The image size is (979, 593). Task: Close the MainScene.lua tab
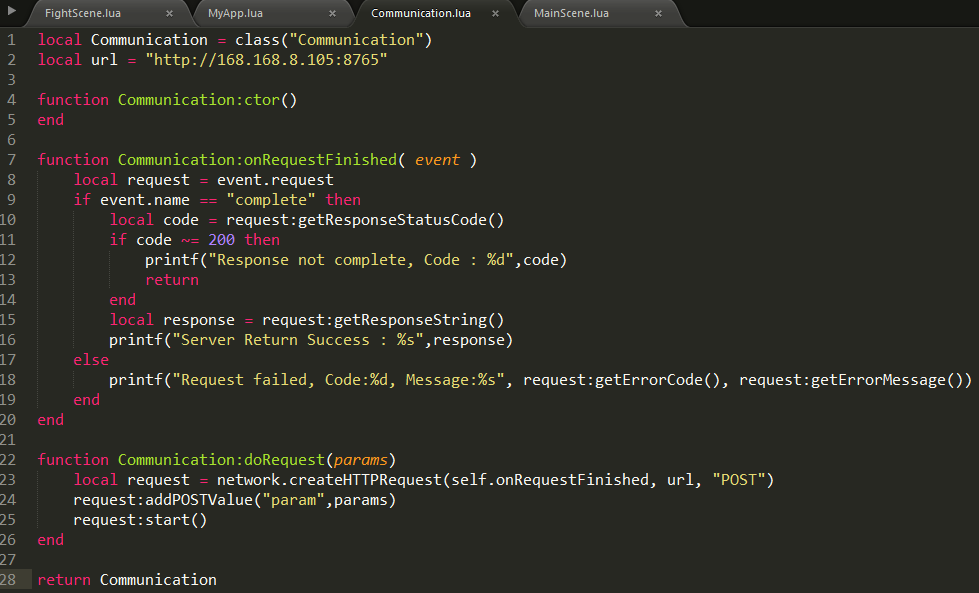tap(658, 13)
